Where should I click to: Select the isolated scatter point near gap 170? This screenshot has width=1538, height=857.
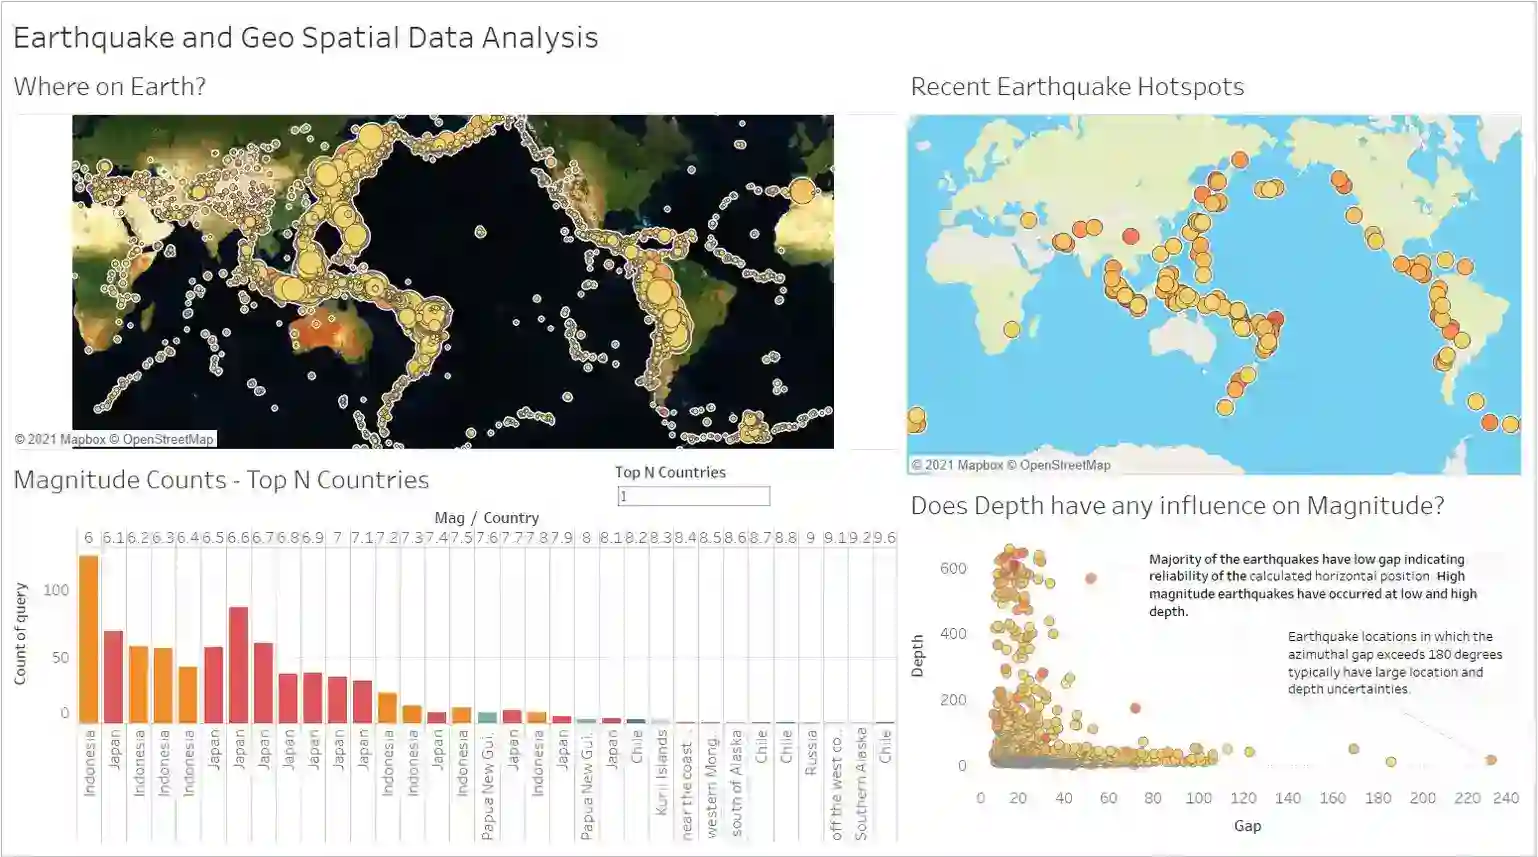pos(1354,748)
